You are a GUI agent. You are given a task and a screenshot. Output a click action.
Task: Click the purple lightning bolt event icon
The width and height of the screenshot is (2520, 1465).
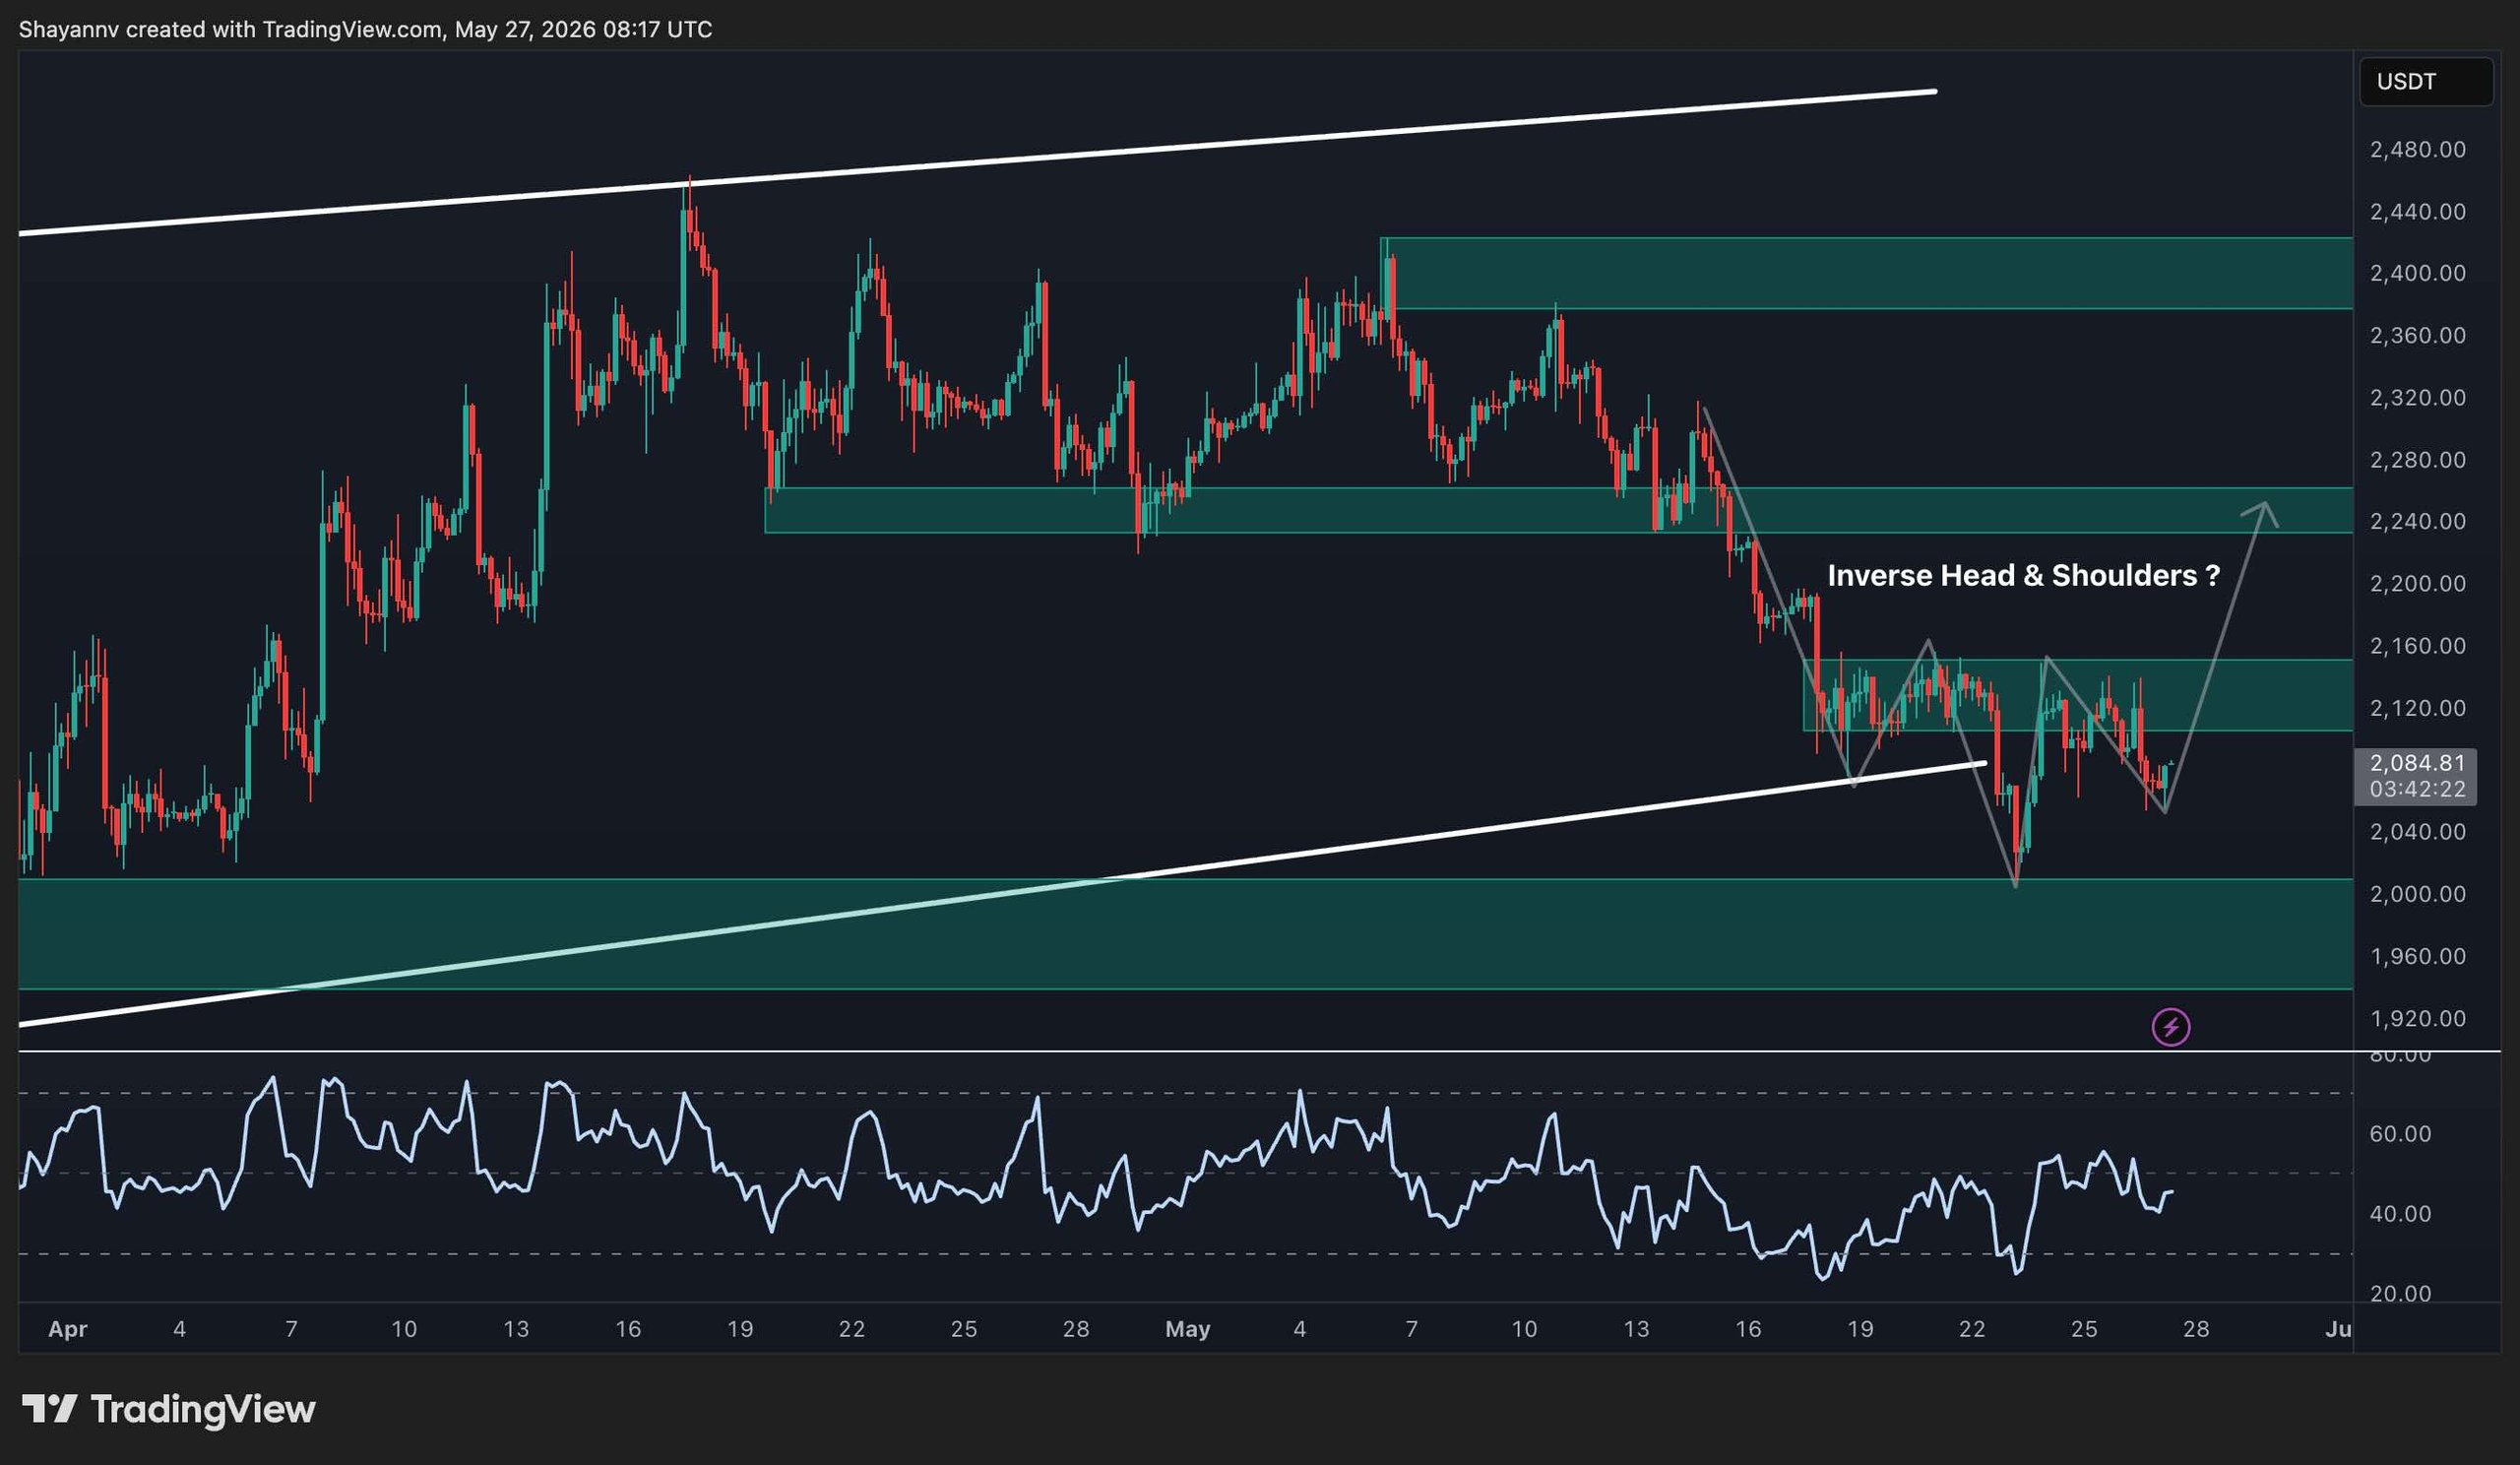pos(2171,1027)
